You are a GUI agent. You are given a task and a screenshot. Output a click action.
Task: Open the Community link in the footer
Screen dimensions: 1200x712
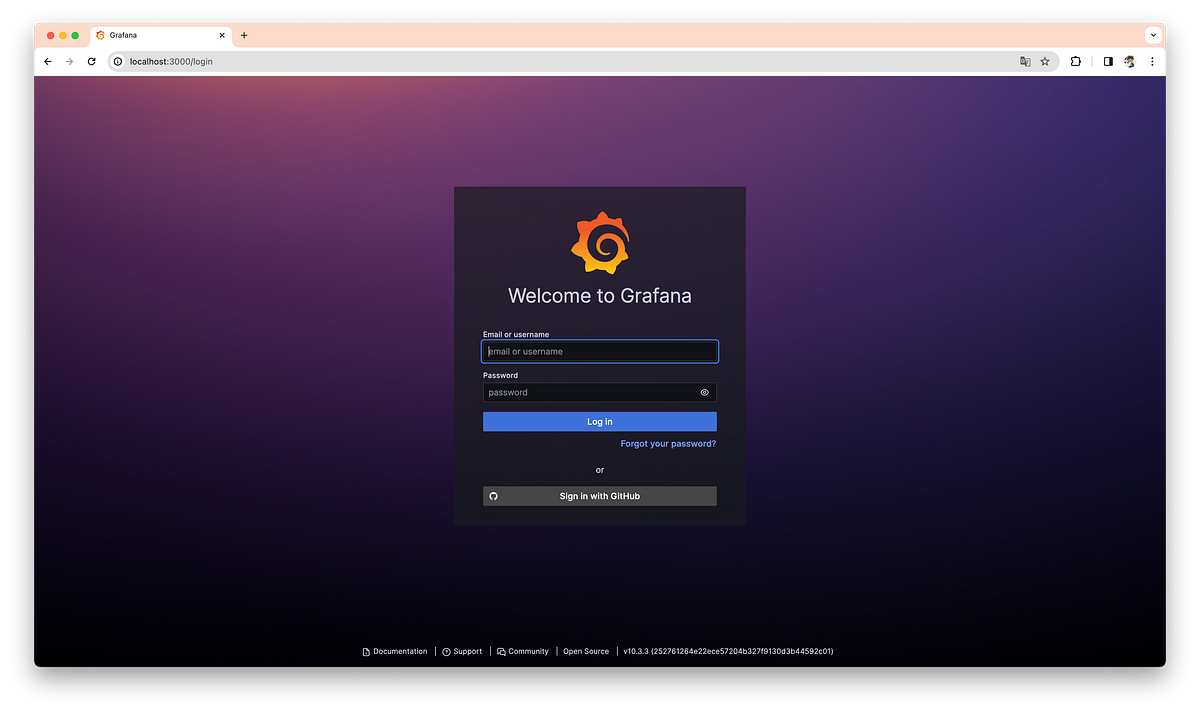(x=528, y=651)
